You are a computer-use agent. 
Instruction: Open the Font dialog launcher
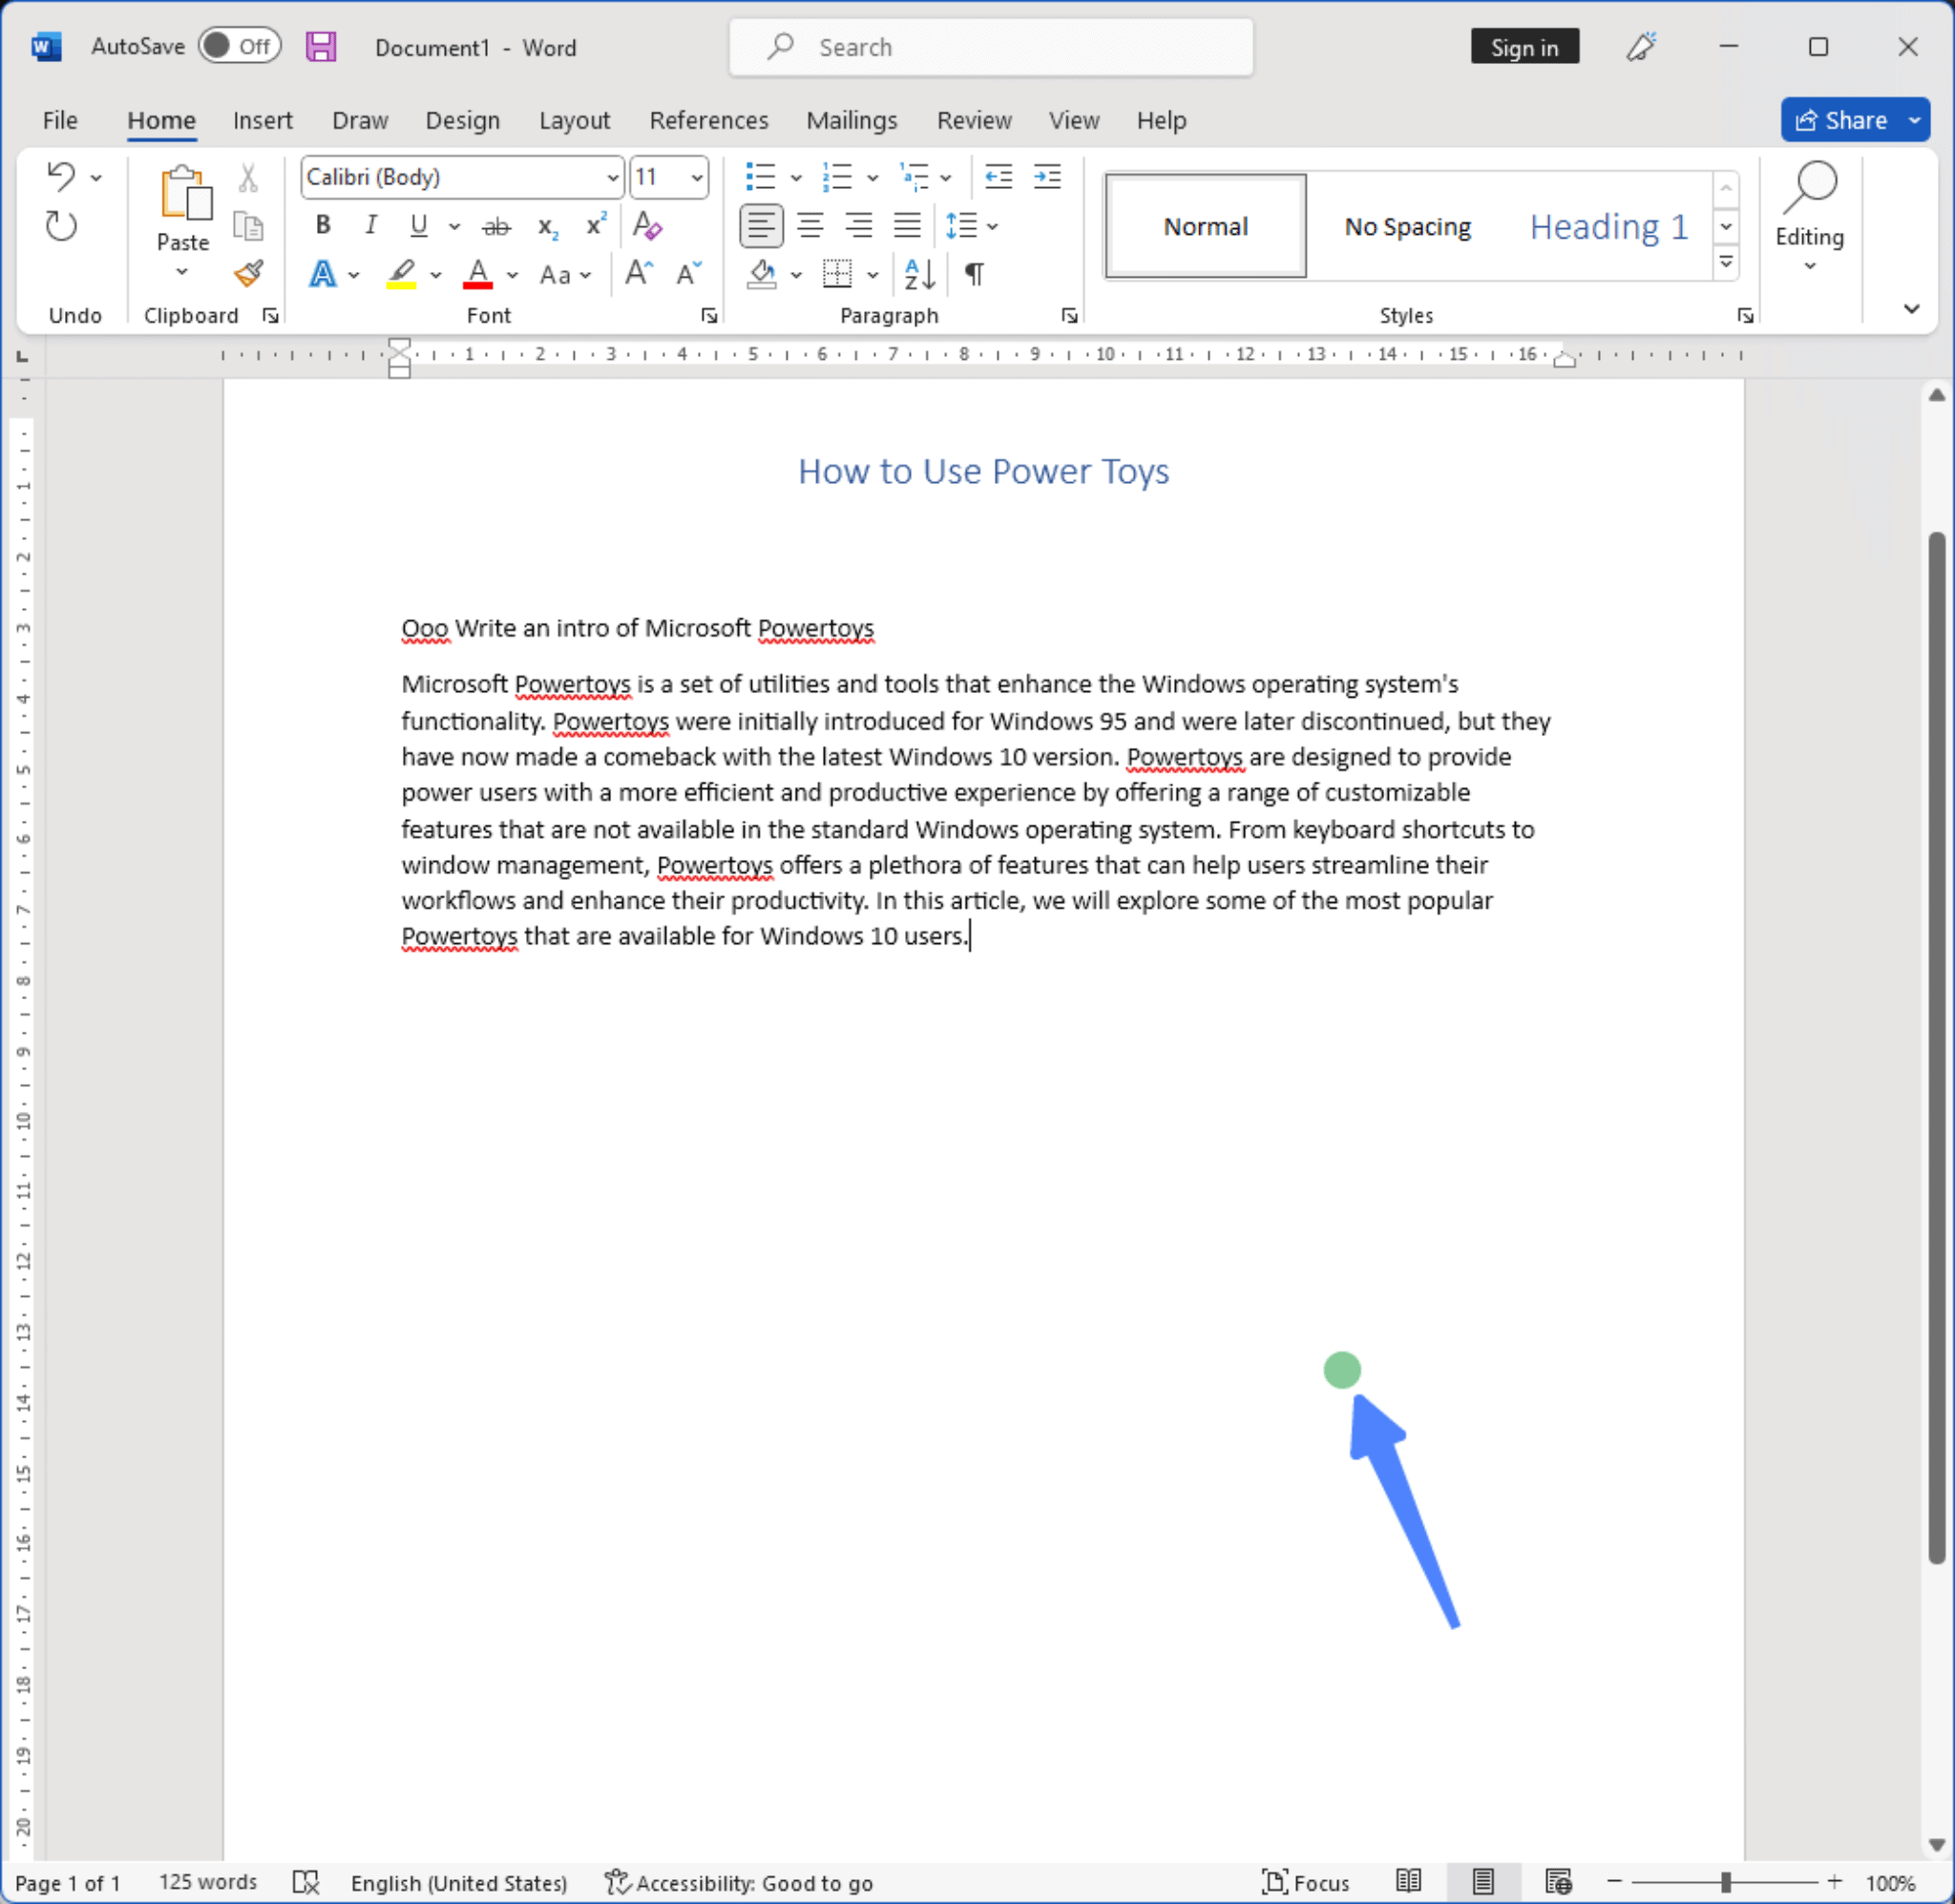click(x=709, y=316)
